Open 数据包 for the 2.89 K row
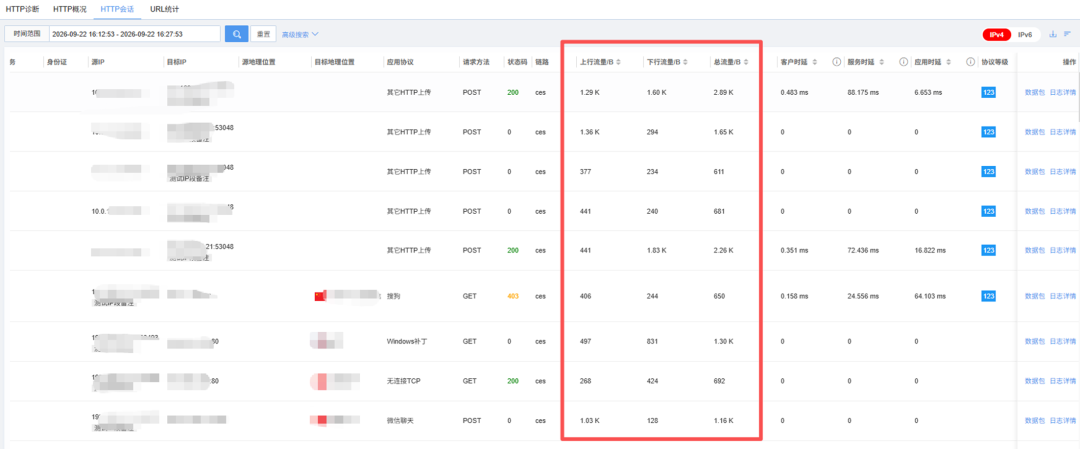This screenshot has width=1080, height=449. [1035, 92]
